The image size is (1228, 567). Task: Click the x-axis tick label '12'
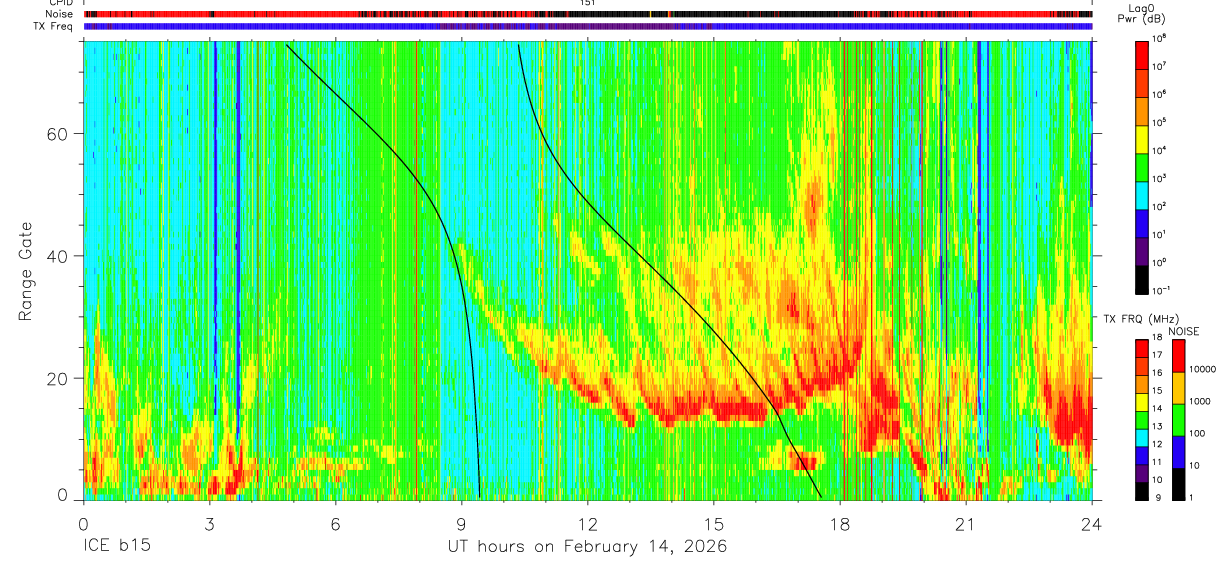click(587, 522)
